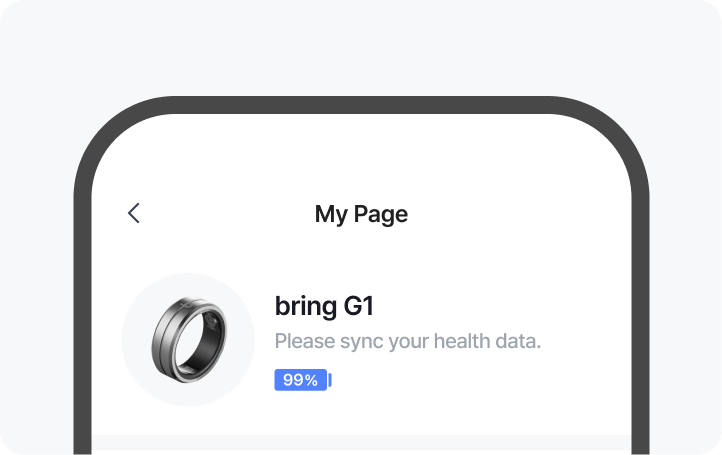The width and height of the screenshot is (722, 455).
Task: Check the battery charge badge
Action: coord(302,380)
